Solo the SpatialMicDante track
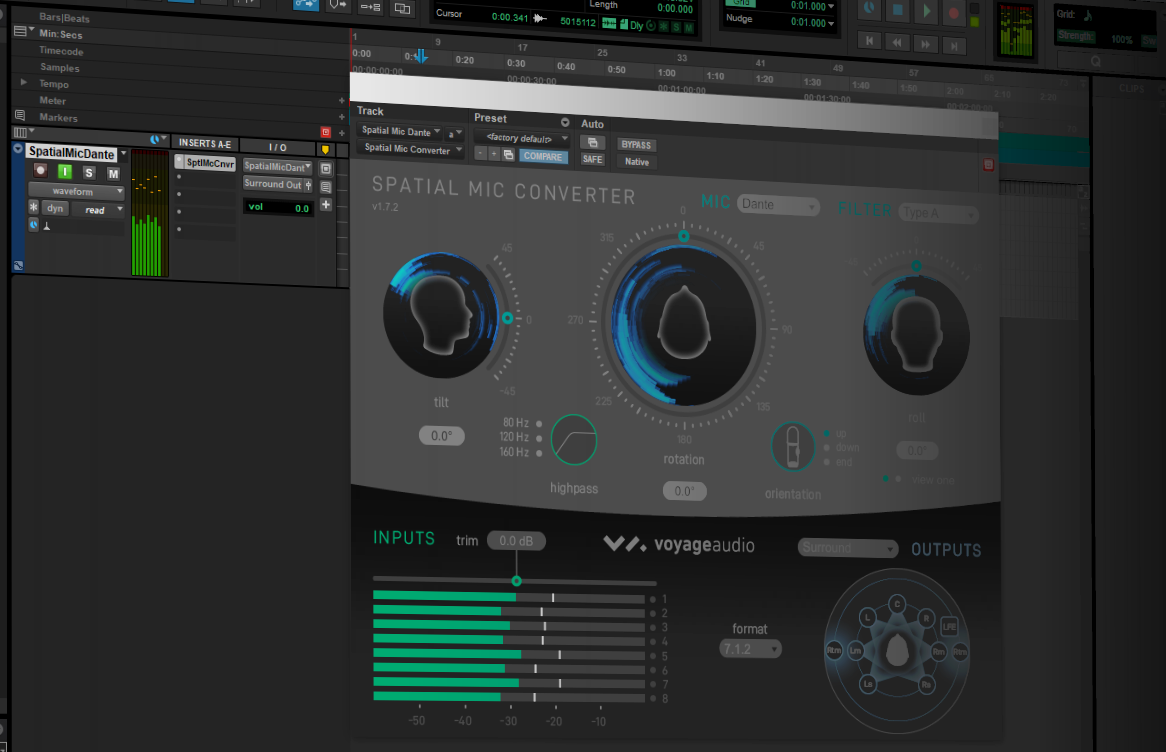Image resolution: width=1166 pixels, height=752 pixels. pyautogui.click(x=88, y=173)
